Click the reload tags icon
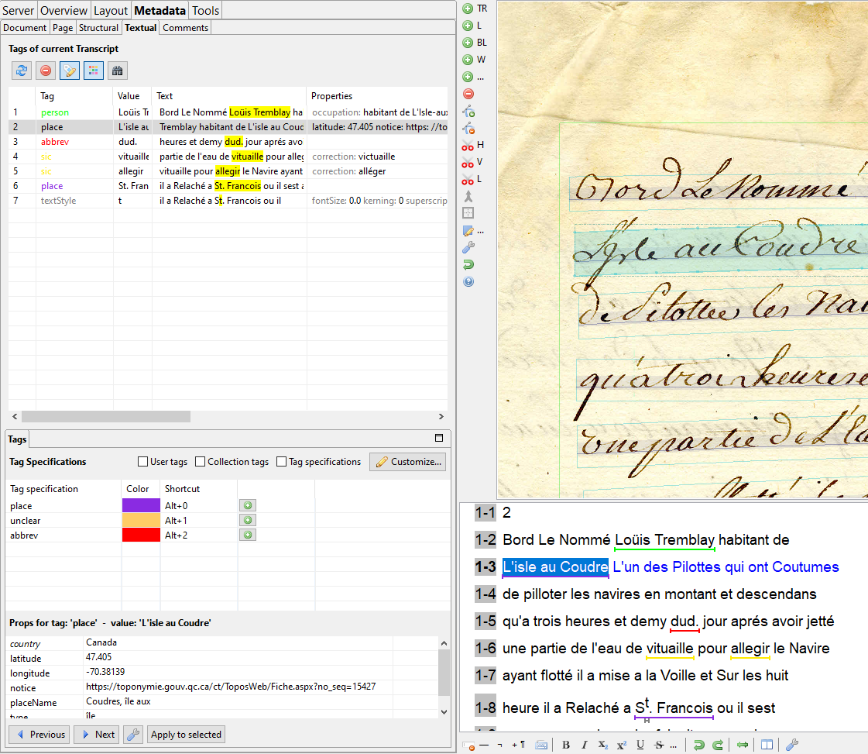 22,70
